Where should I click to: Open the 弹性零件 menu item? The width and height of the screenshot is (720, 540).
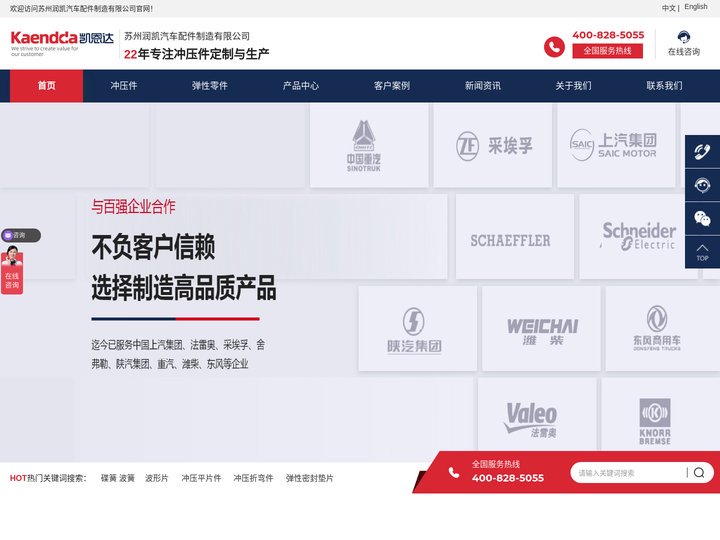click(210, 86)
